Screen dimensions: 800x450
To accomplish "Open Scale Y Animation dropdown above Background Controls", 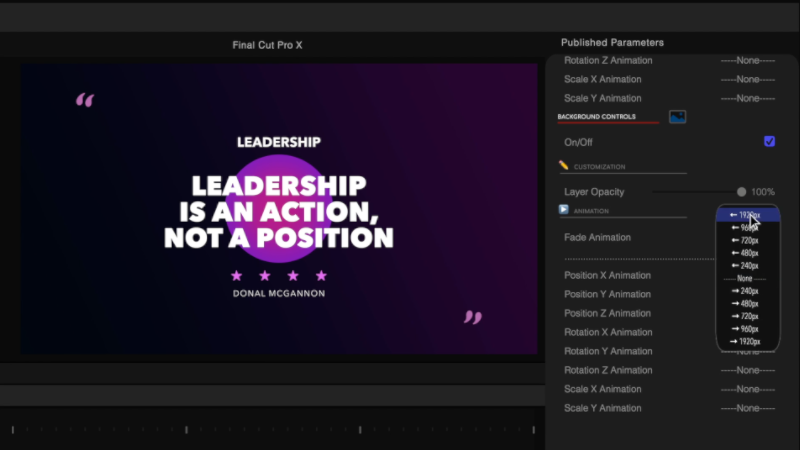I will tap(747, 98).
